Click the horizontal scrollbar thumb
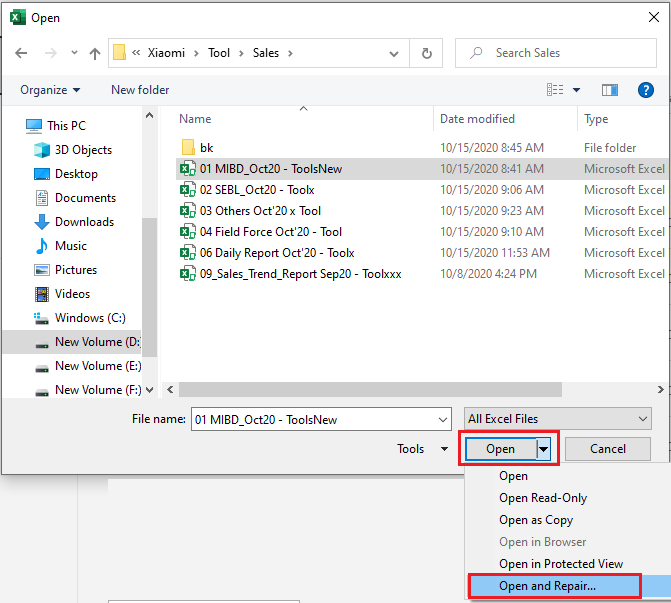Screen dimensions: 671x603 click(x=370, y=389)
